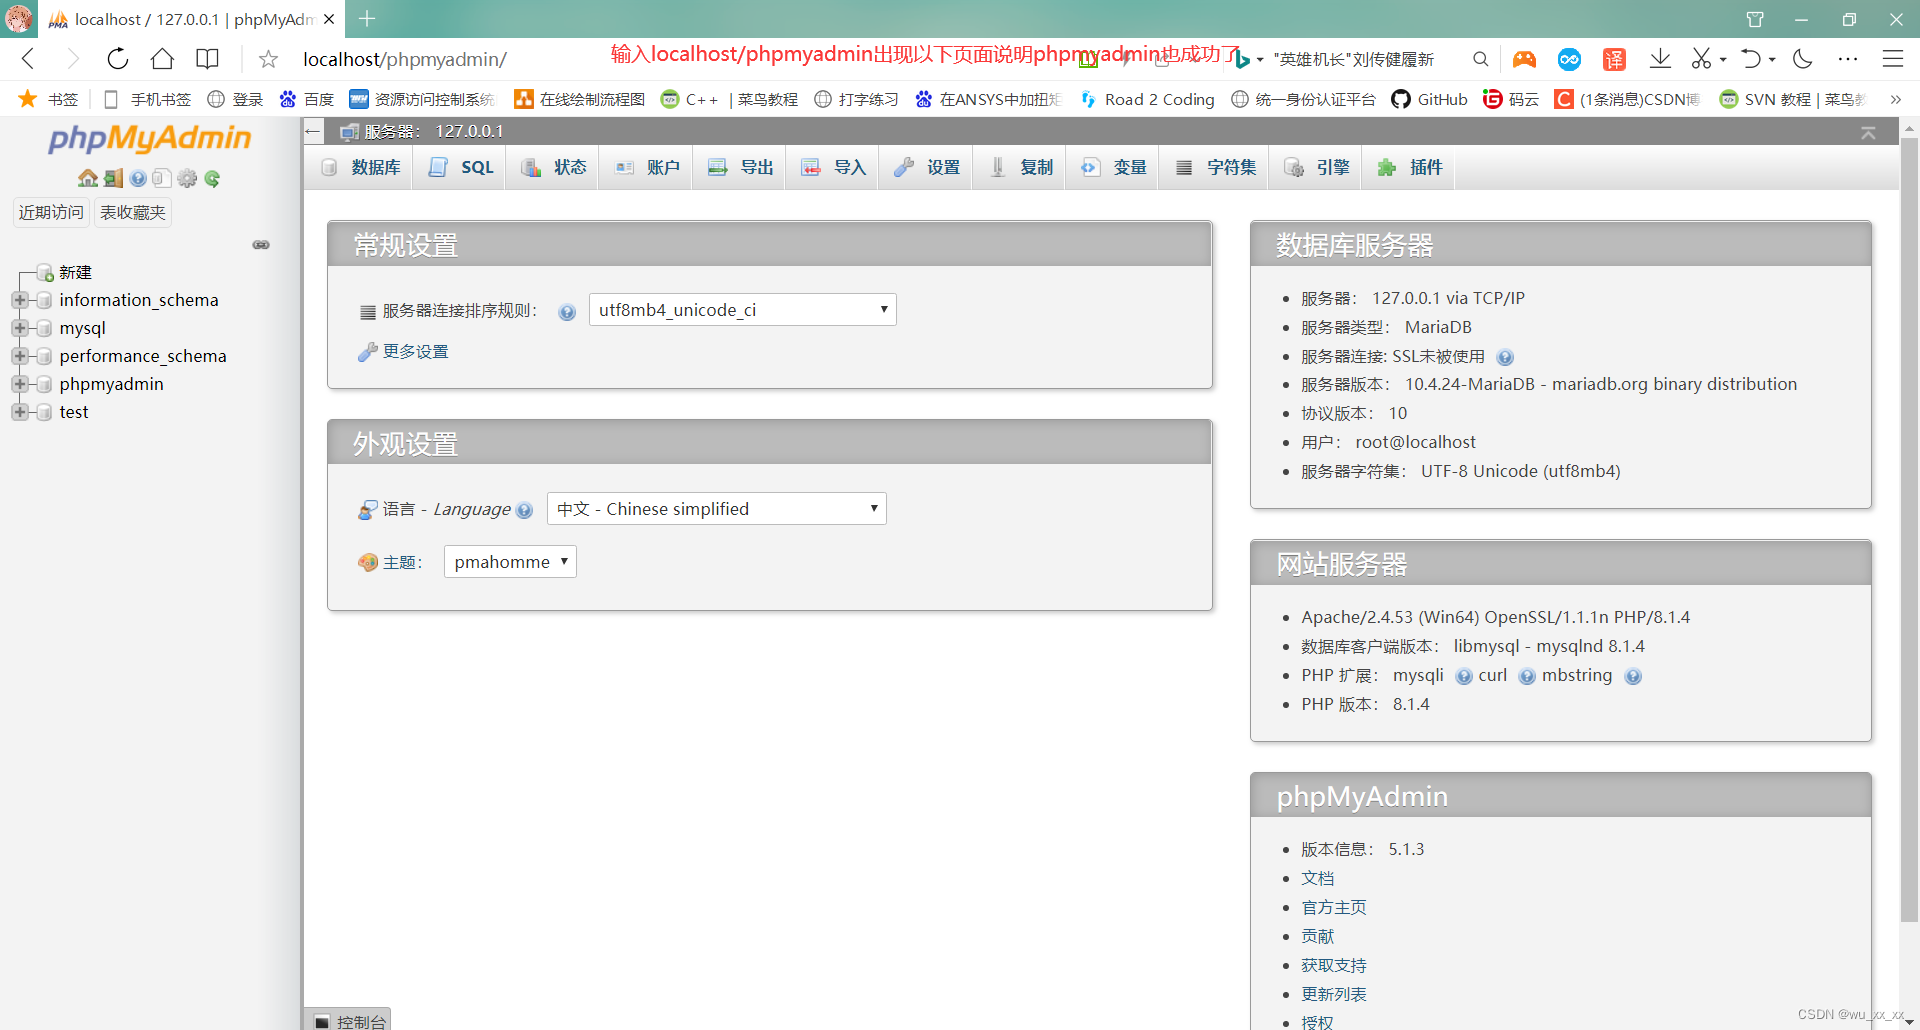Click the favorite star icon beside address
This screenshot has height=1030, width=1920.
tap(268, 59)
